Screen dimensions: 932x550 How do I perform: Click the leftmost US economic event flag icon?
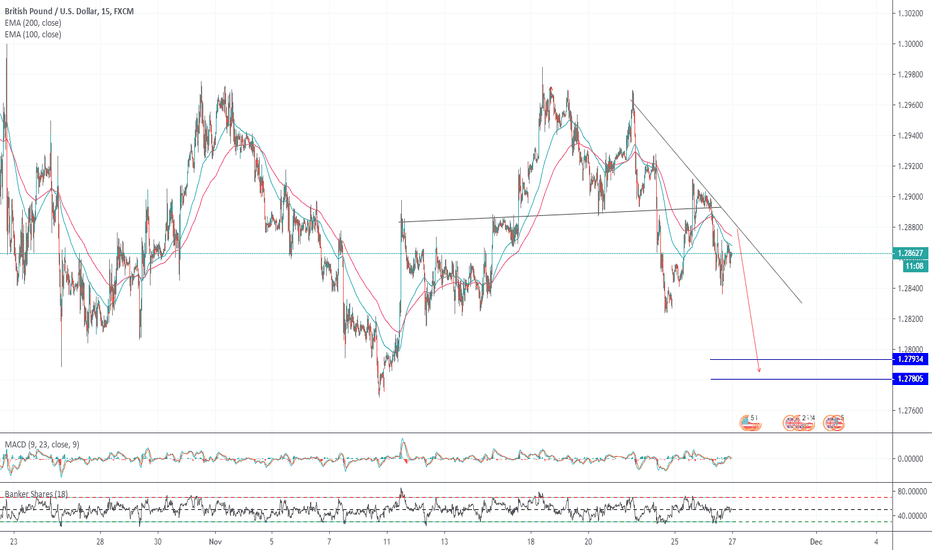(x=751, y=423)
